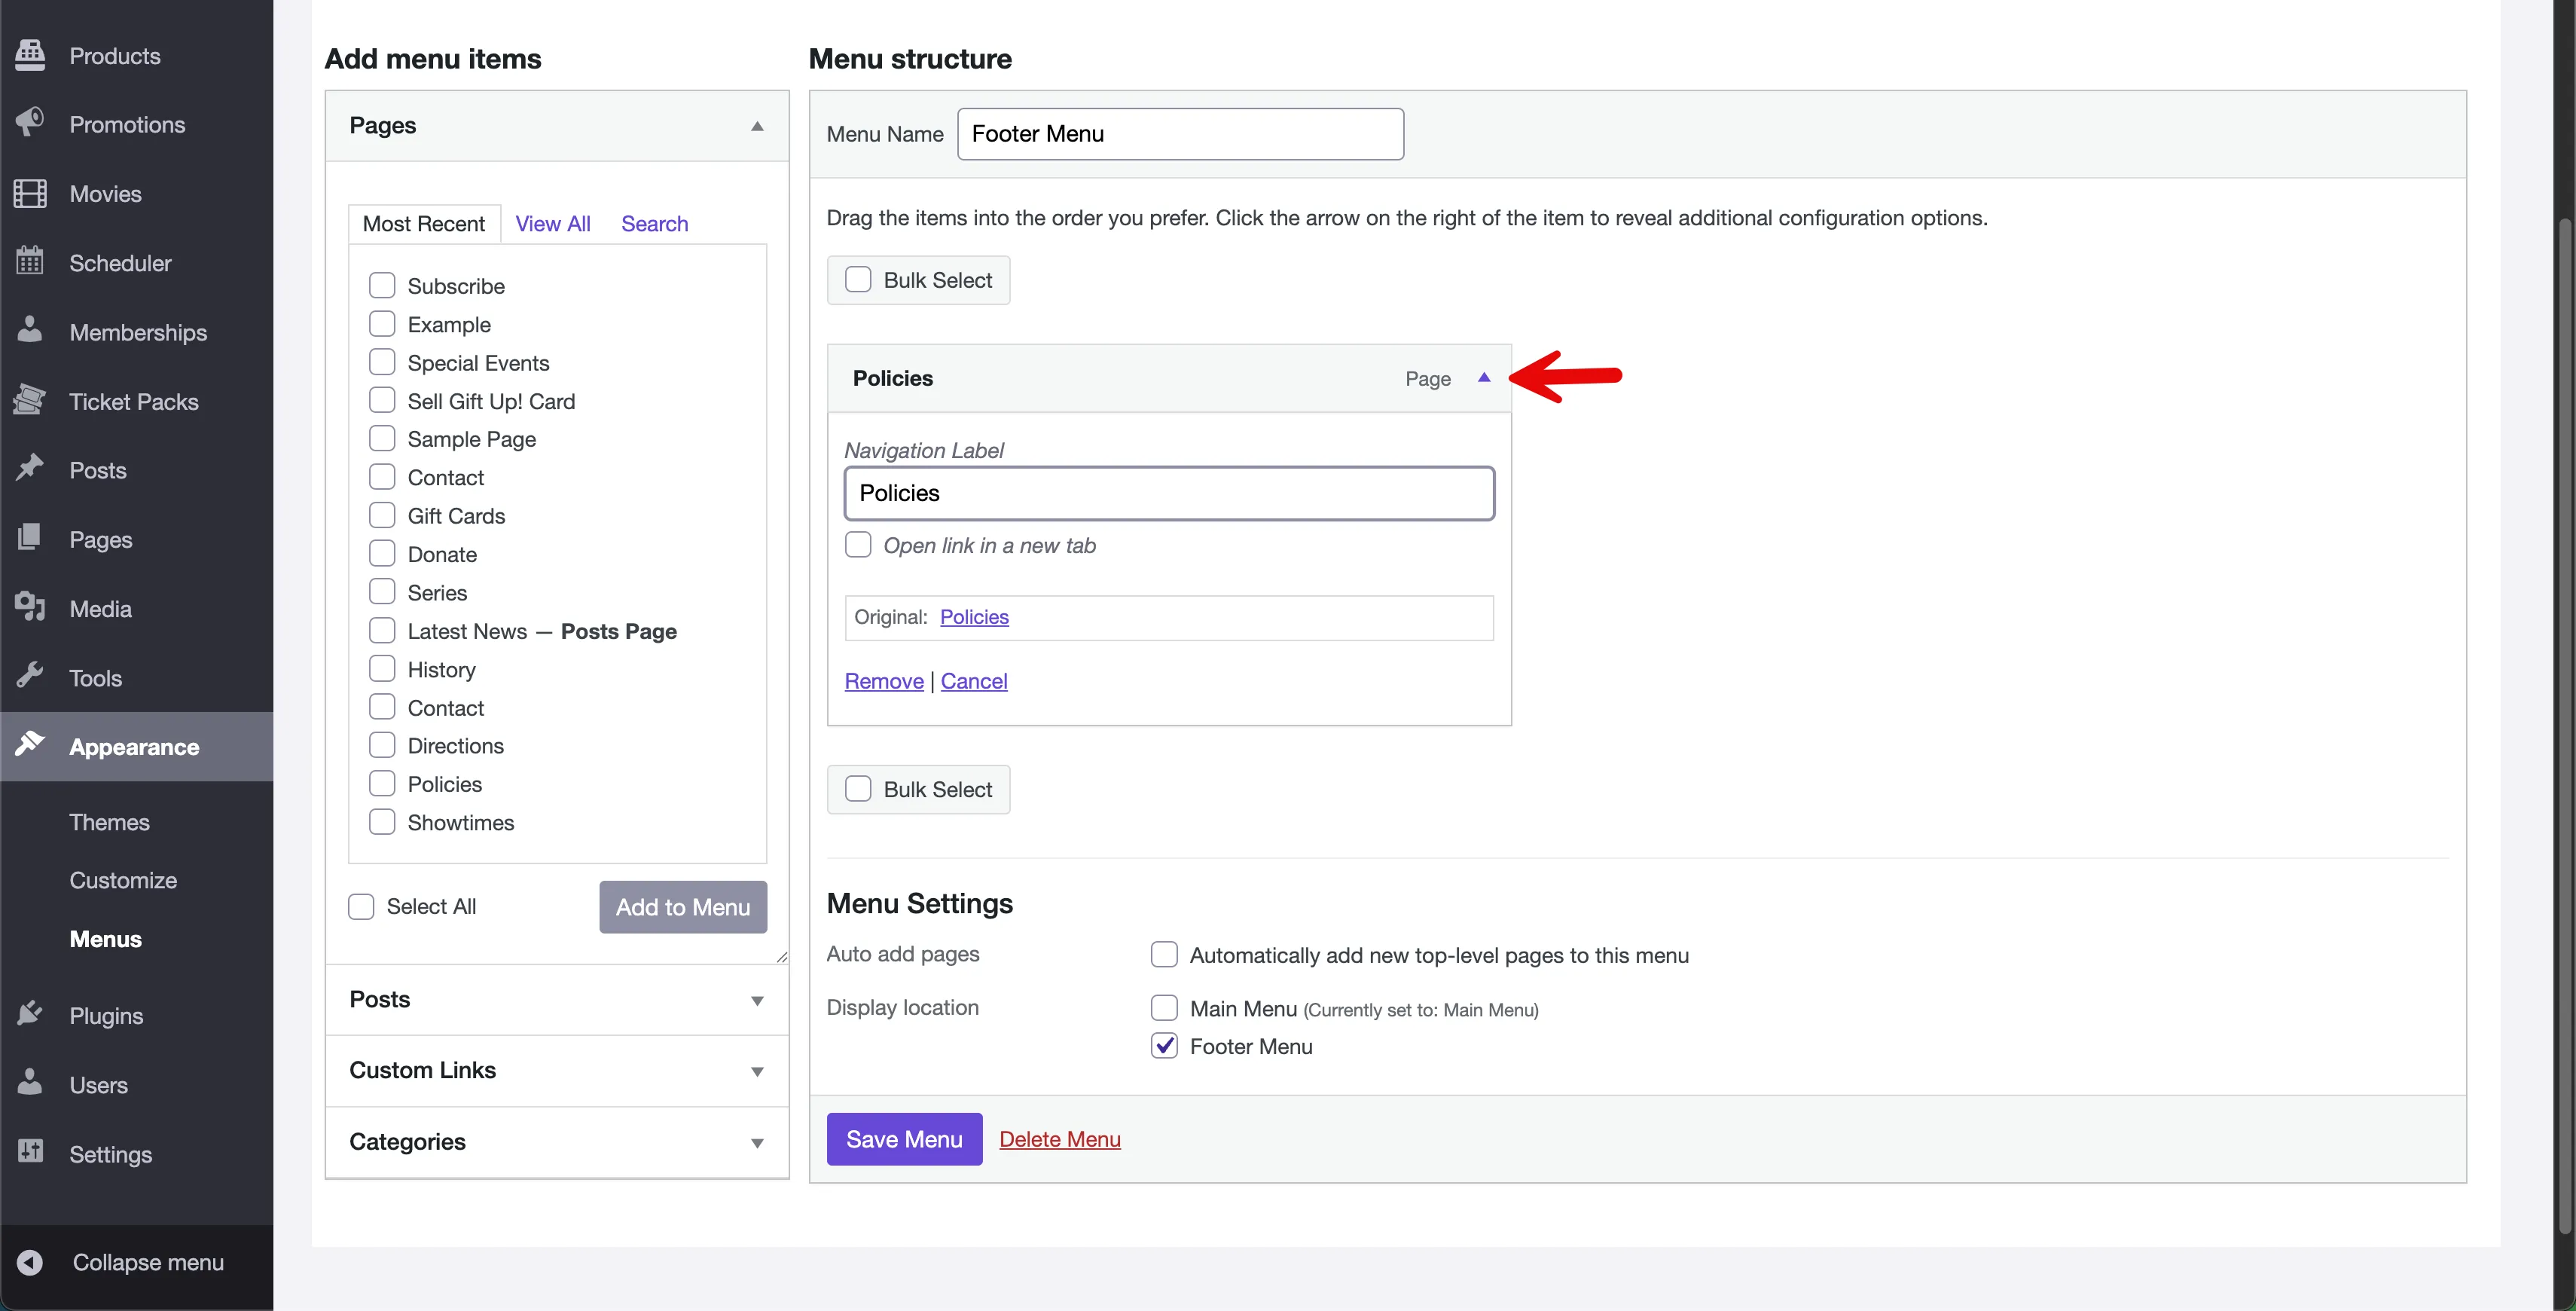Click the Collapse menu arrow icon
Viewport: 2576px width, 1311px height.
point(30,1262)
